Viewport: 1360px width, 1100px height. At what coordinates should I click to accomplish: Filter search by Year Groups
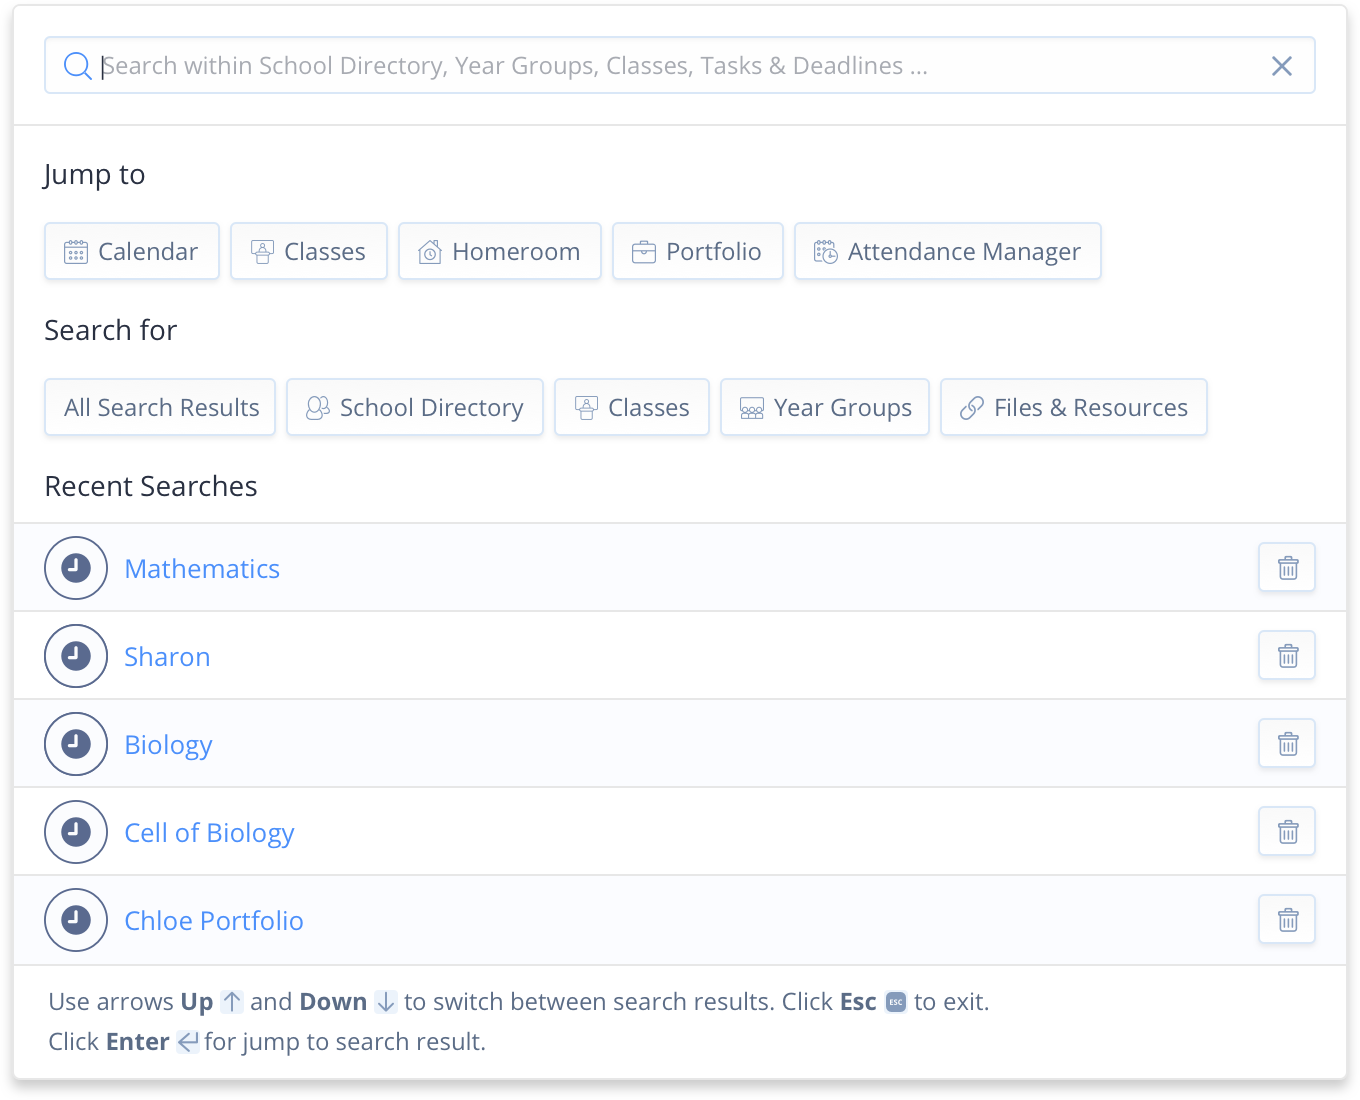click(825, 408)
